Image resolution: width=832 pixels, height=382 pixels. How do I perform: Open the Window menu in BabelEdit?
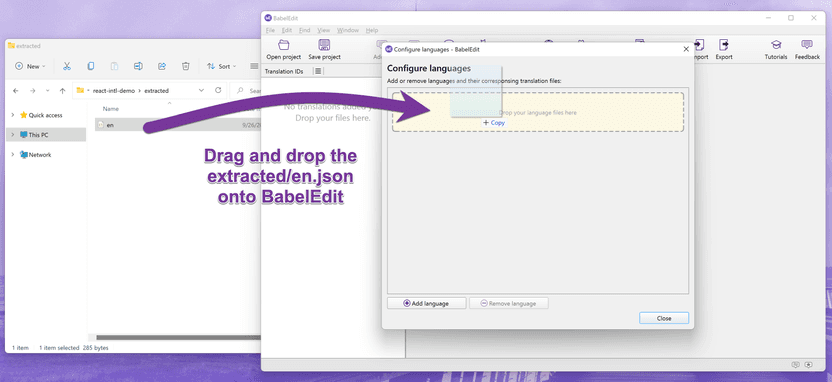pos(348,30)
